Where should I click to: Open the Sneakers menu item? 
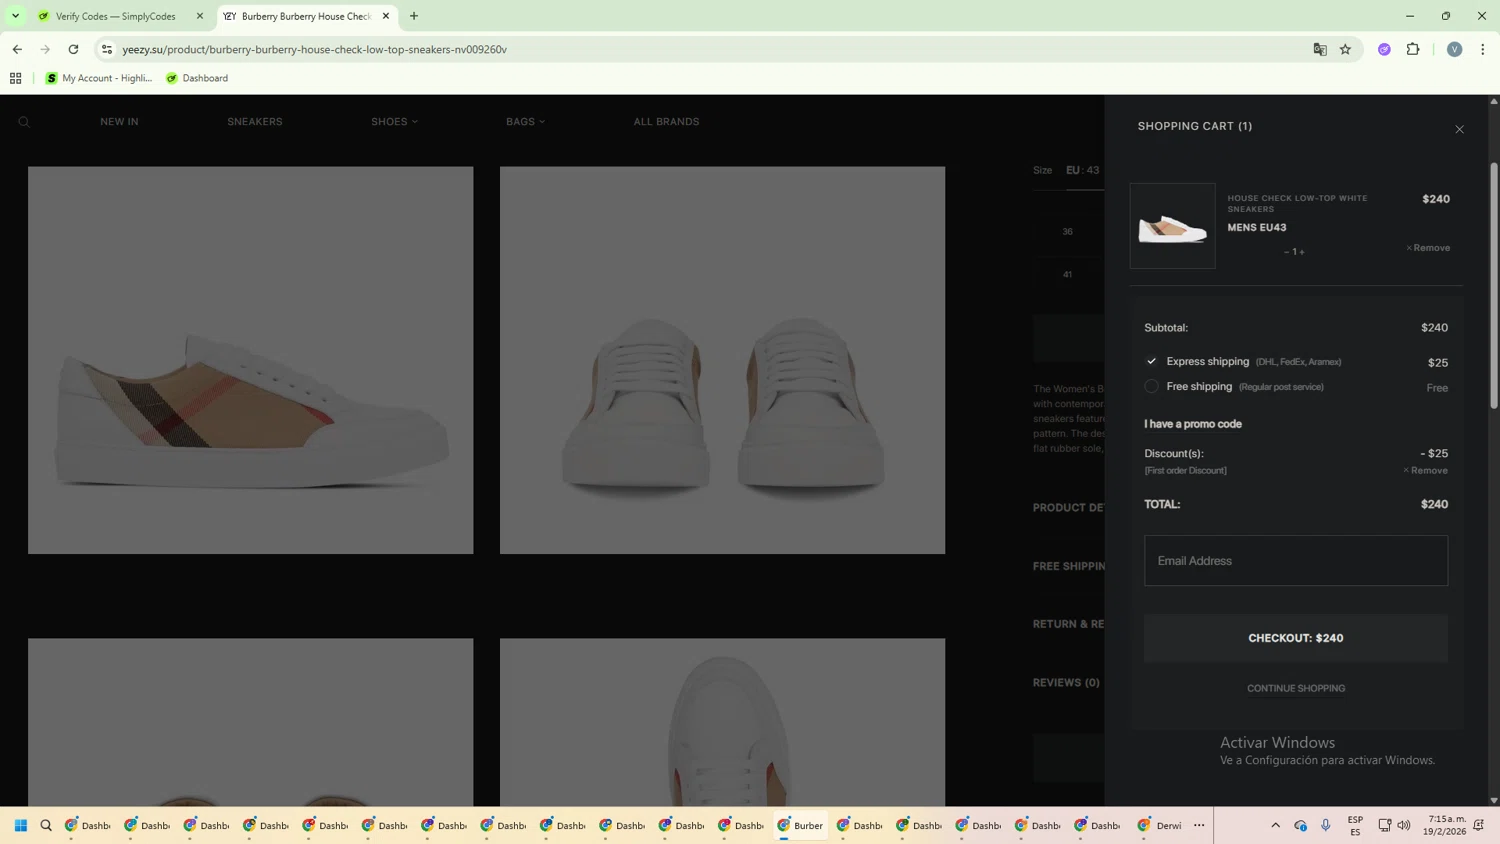(255, 122)
